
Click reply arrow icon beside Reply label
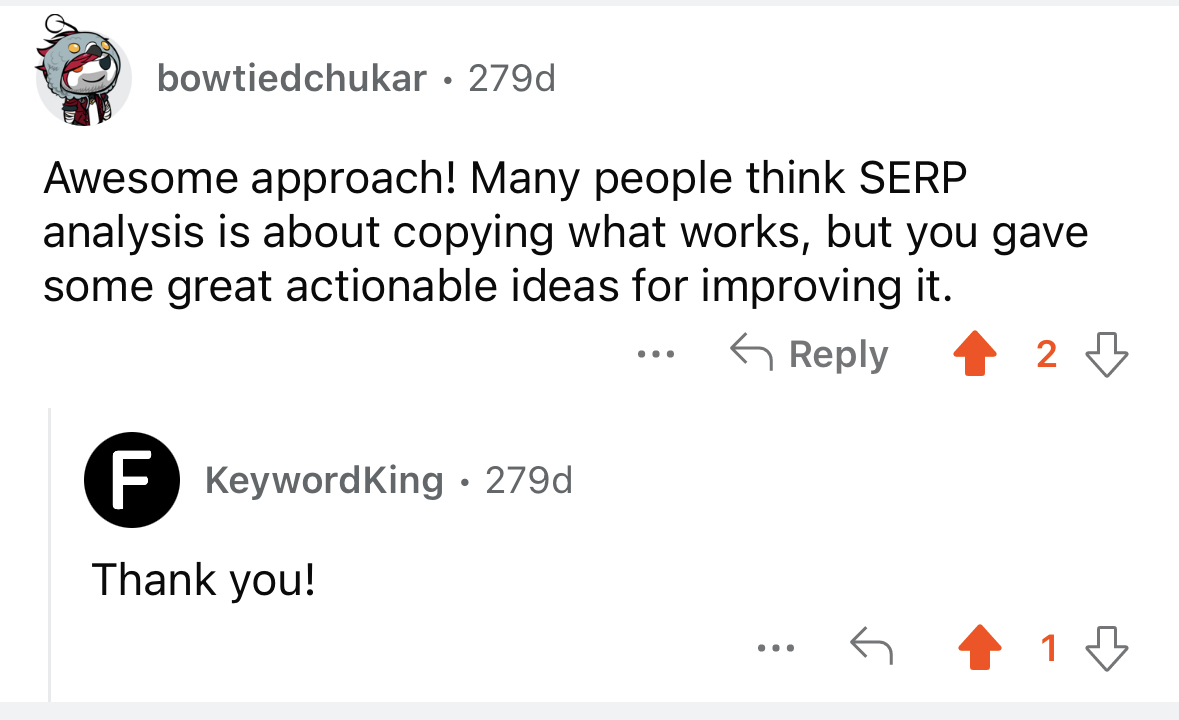(x=751, y=352)
